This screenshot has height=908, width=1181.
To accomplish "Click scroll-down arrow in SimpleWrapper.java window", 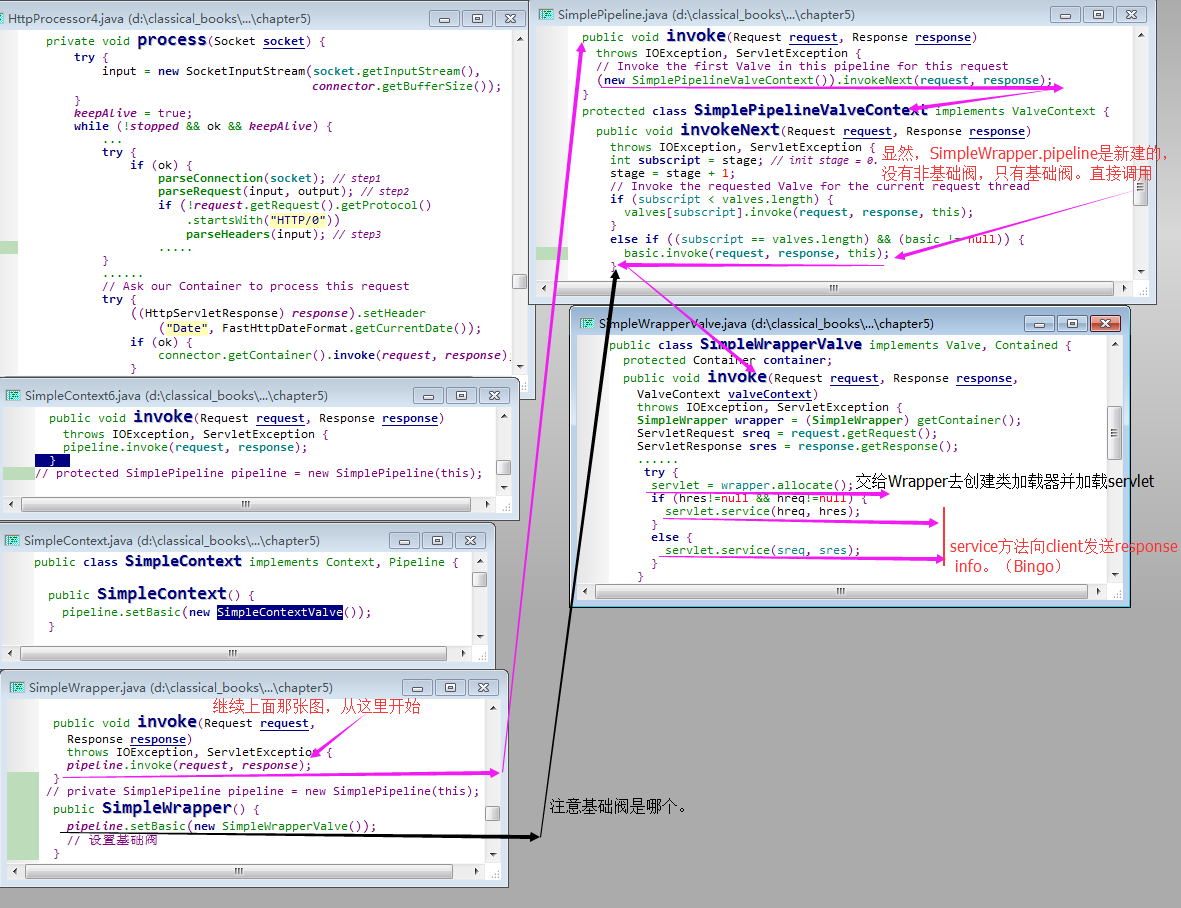I will (x=493, y=855).
